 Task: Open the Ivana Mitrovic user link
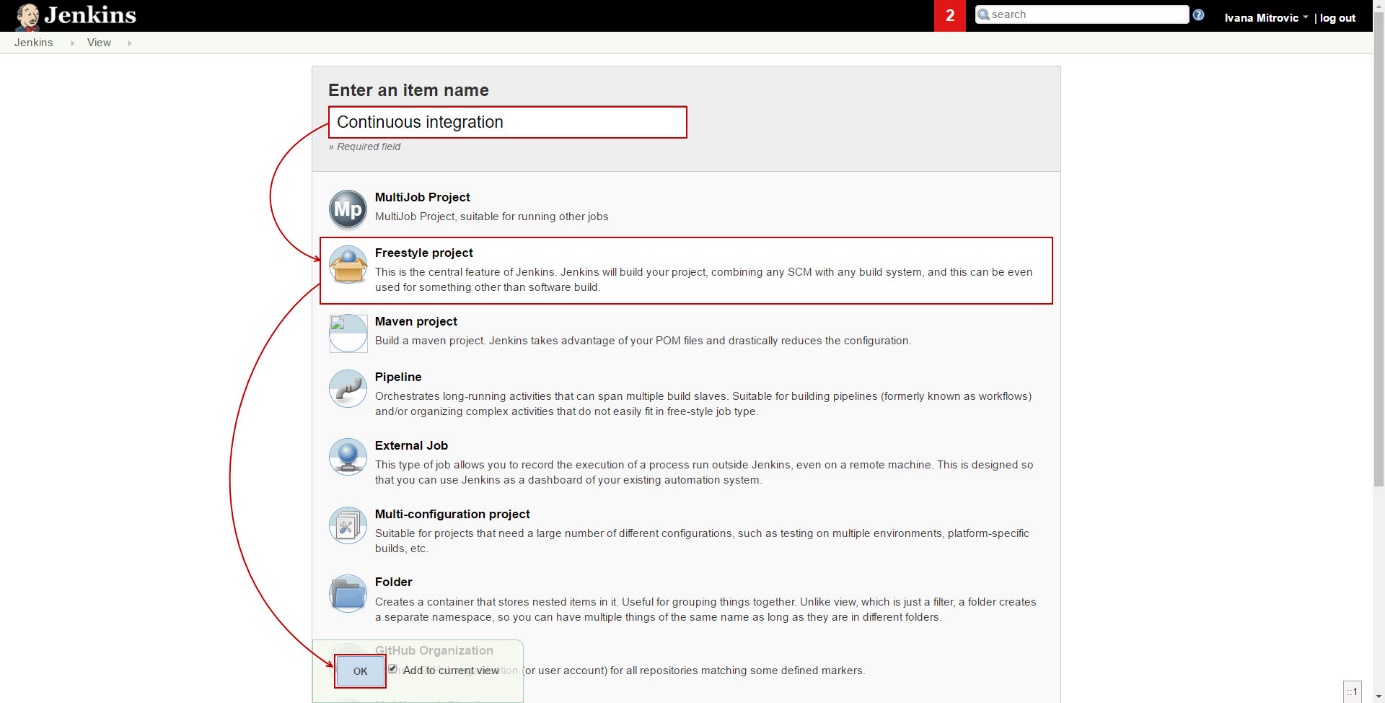pos(1262,18)
